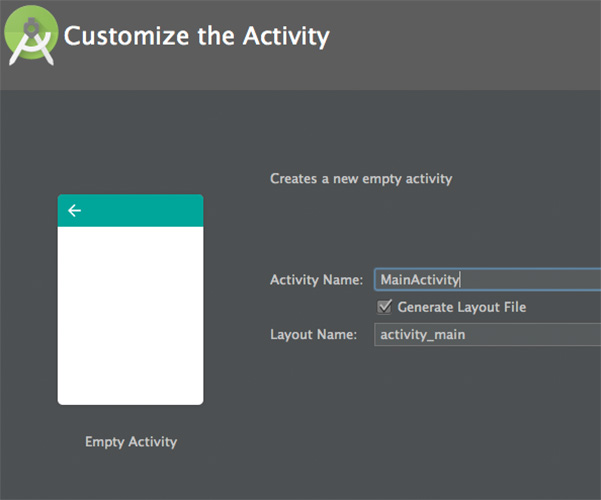
Task: Click the "Customize the Activity" heading
Action: click(196, 37)
